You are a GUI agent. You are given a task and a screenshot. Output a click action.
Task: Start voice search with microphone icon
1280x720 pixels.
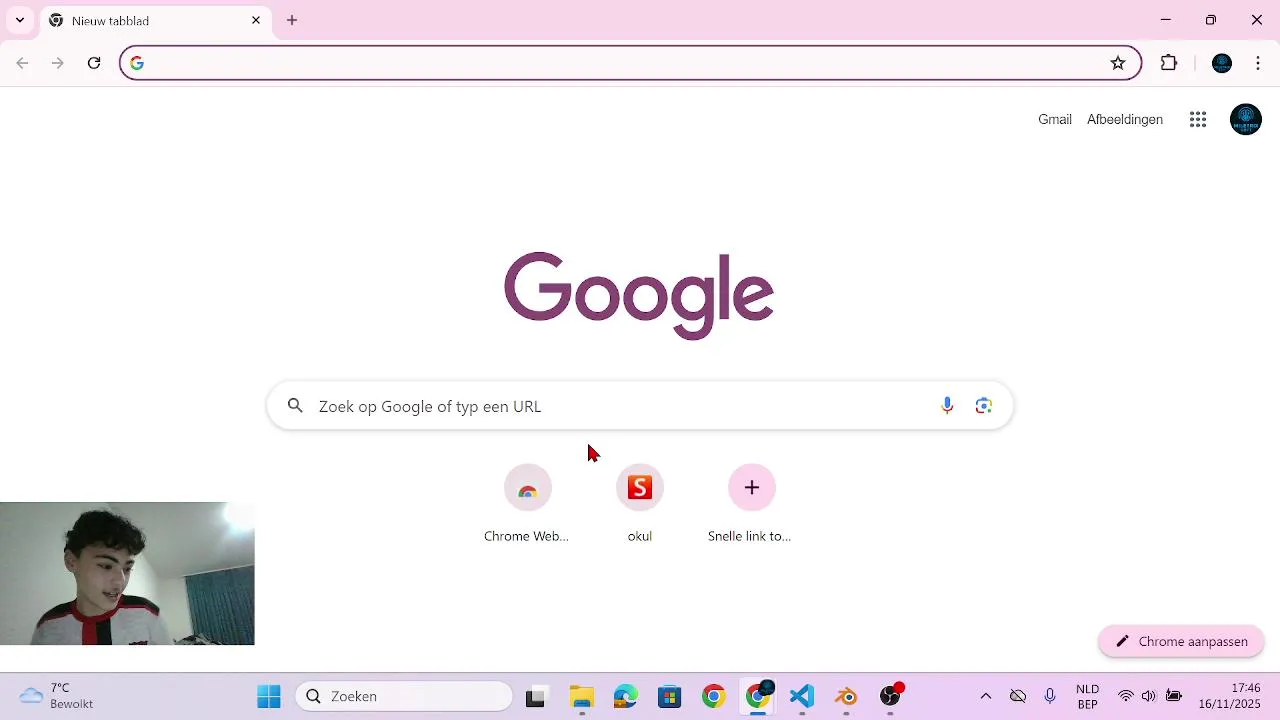click(x=947, y=405)
